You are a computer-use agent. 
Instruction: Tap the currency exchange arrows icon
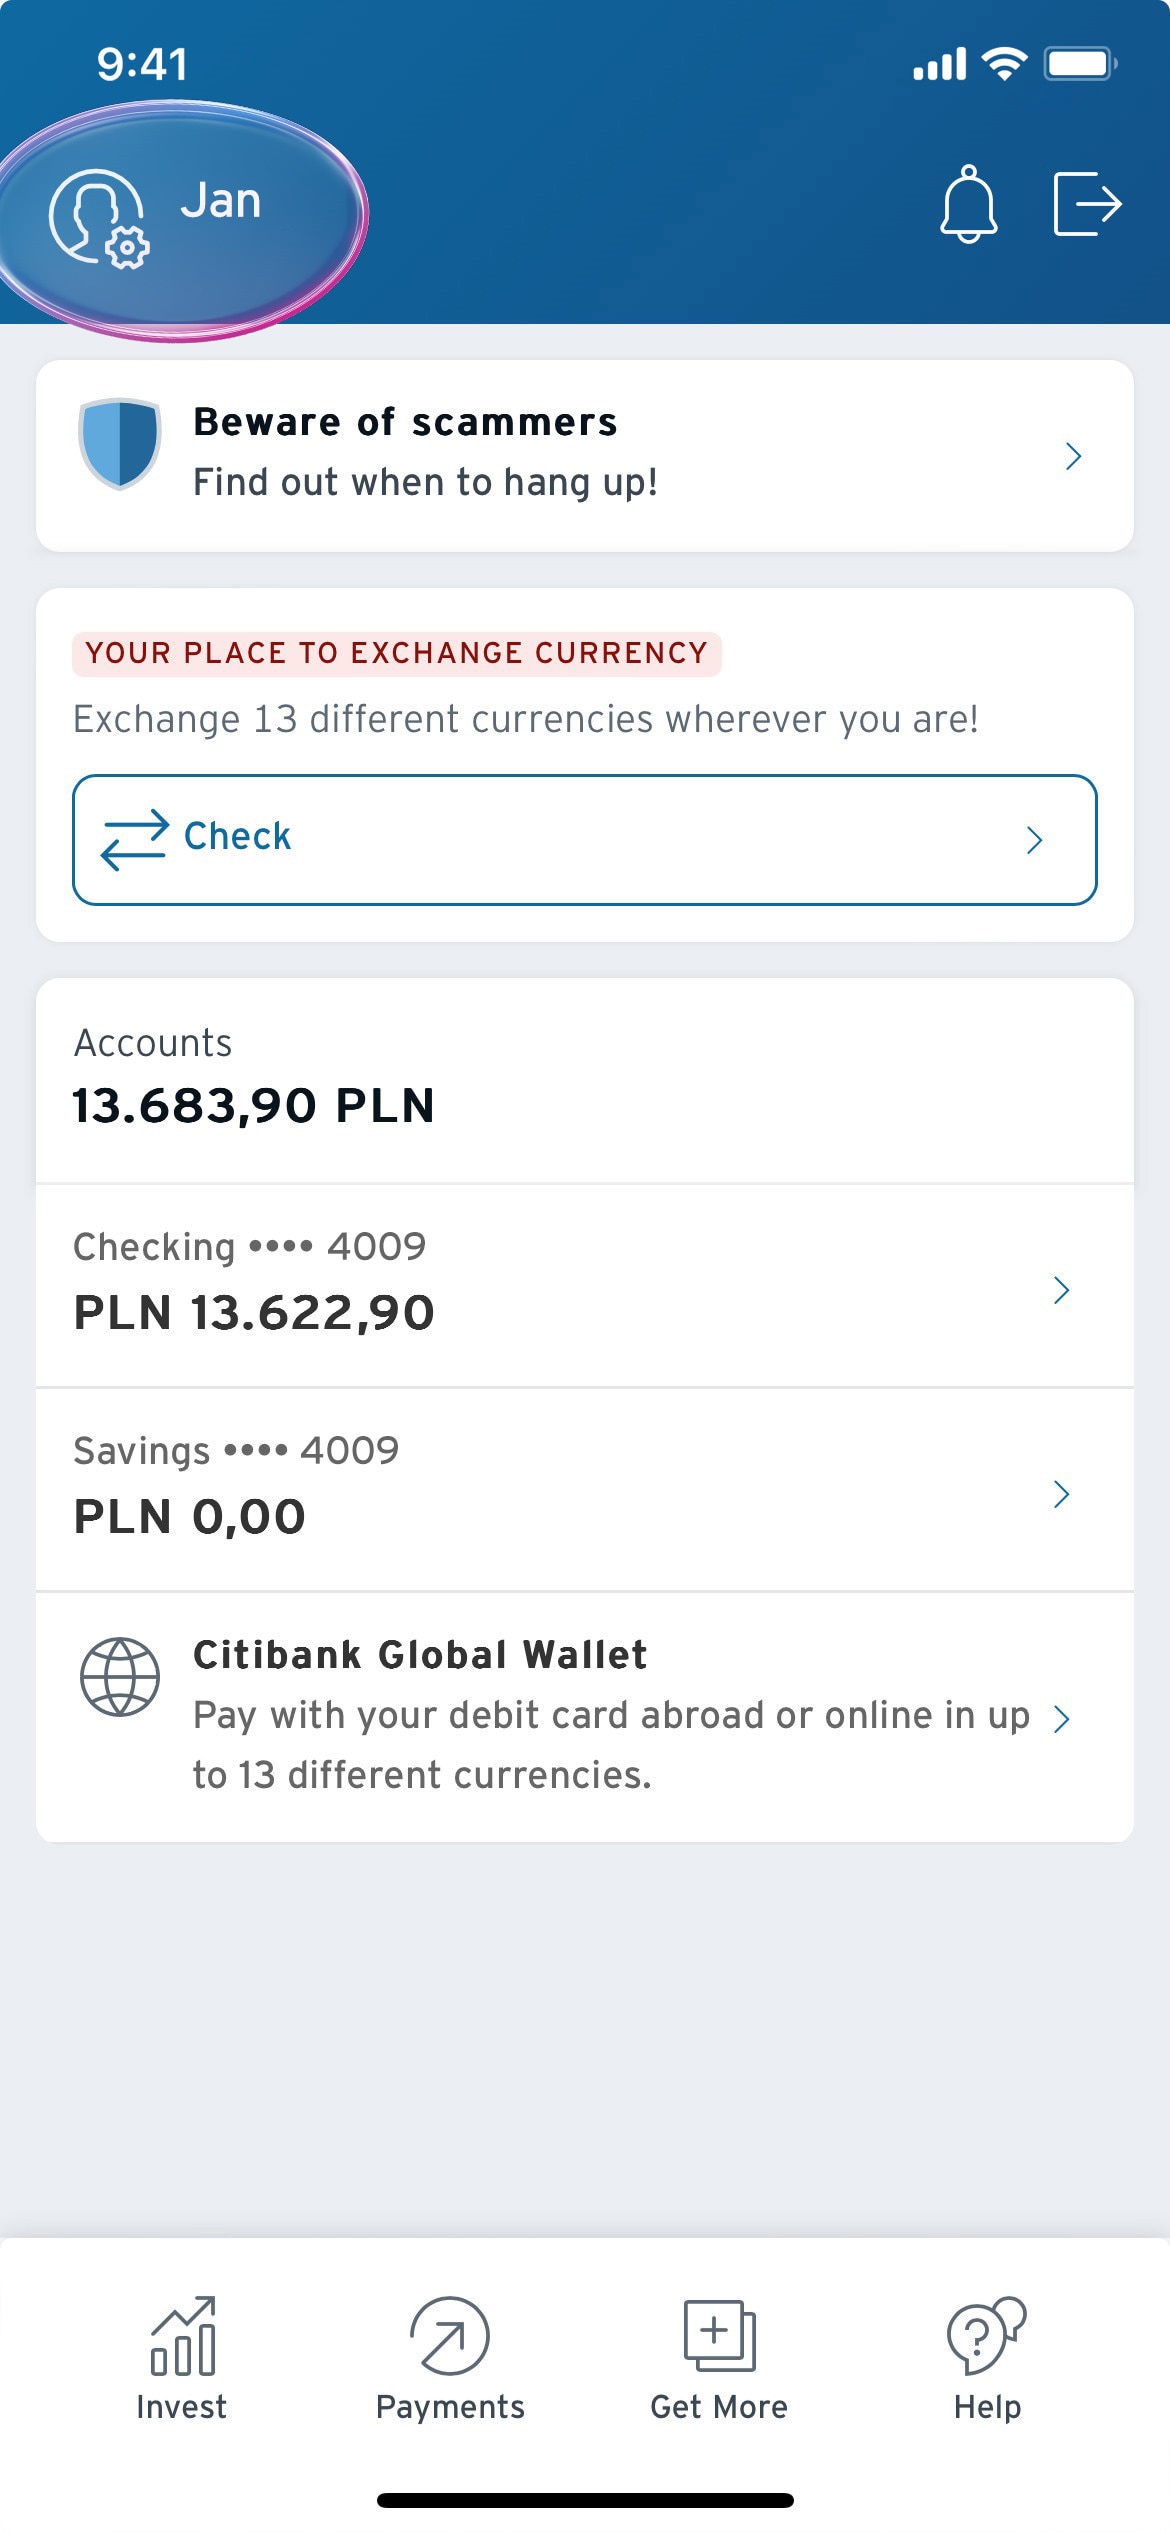pyautogui.click(x=135, y=839)
